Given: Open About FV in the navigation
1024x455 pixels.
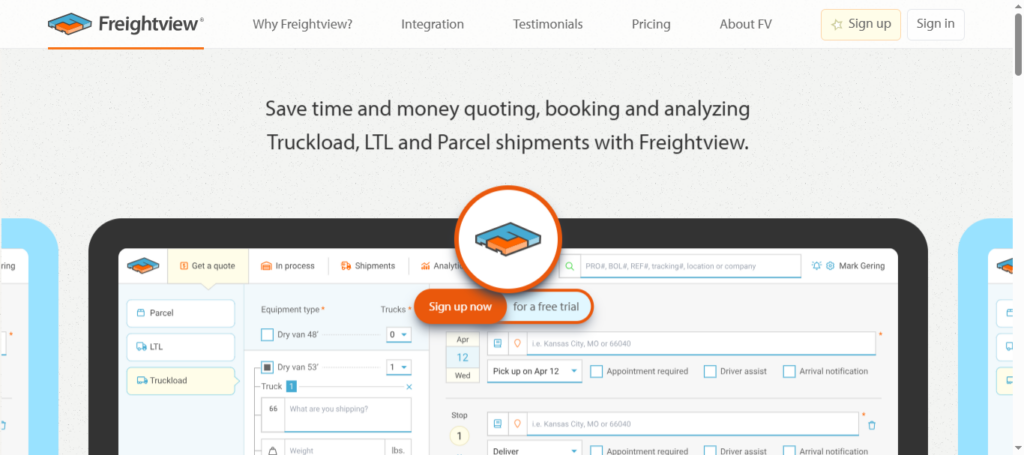Looking at the screenshot, I should coord(745,25).
